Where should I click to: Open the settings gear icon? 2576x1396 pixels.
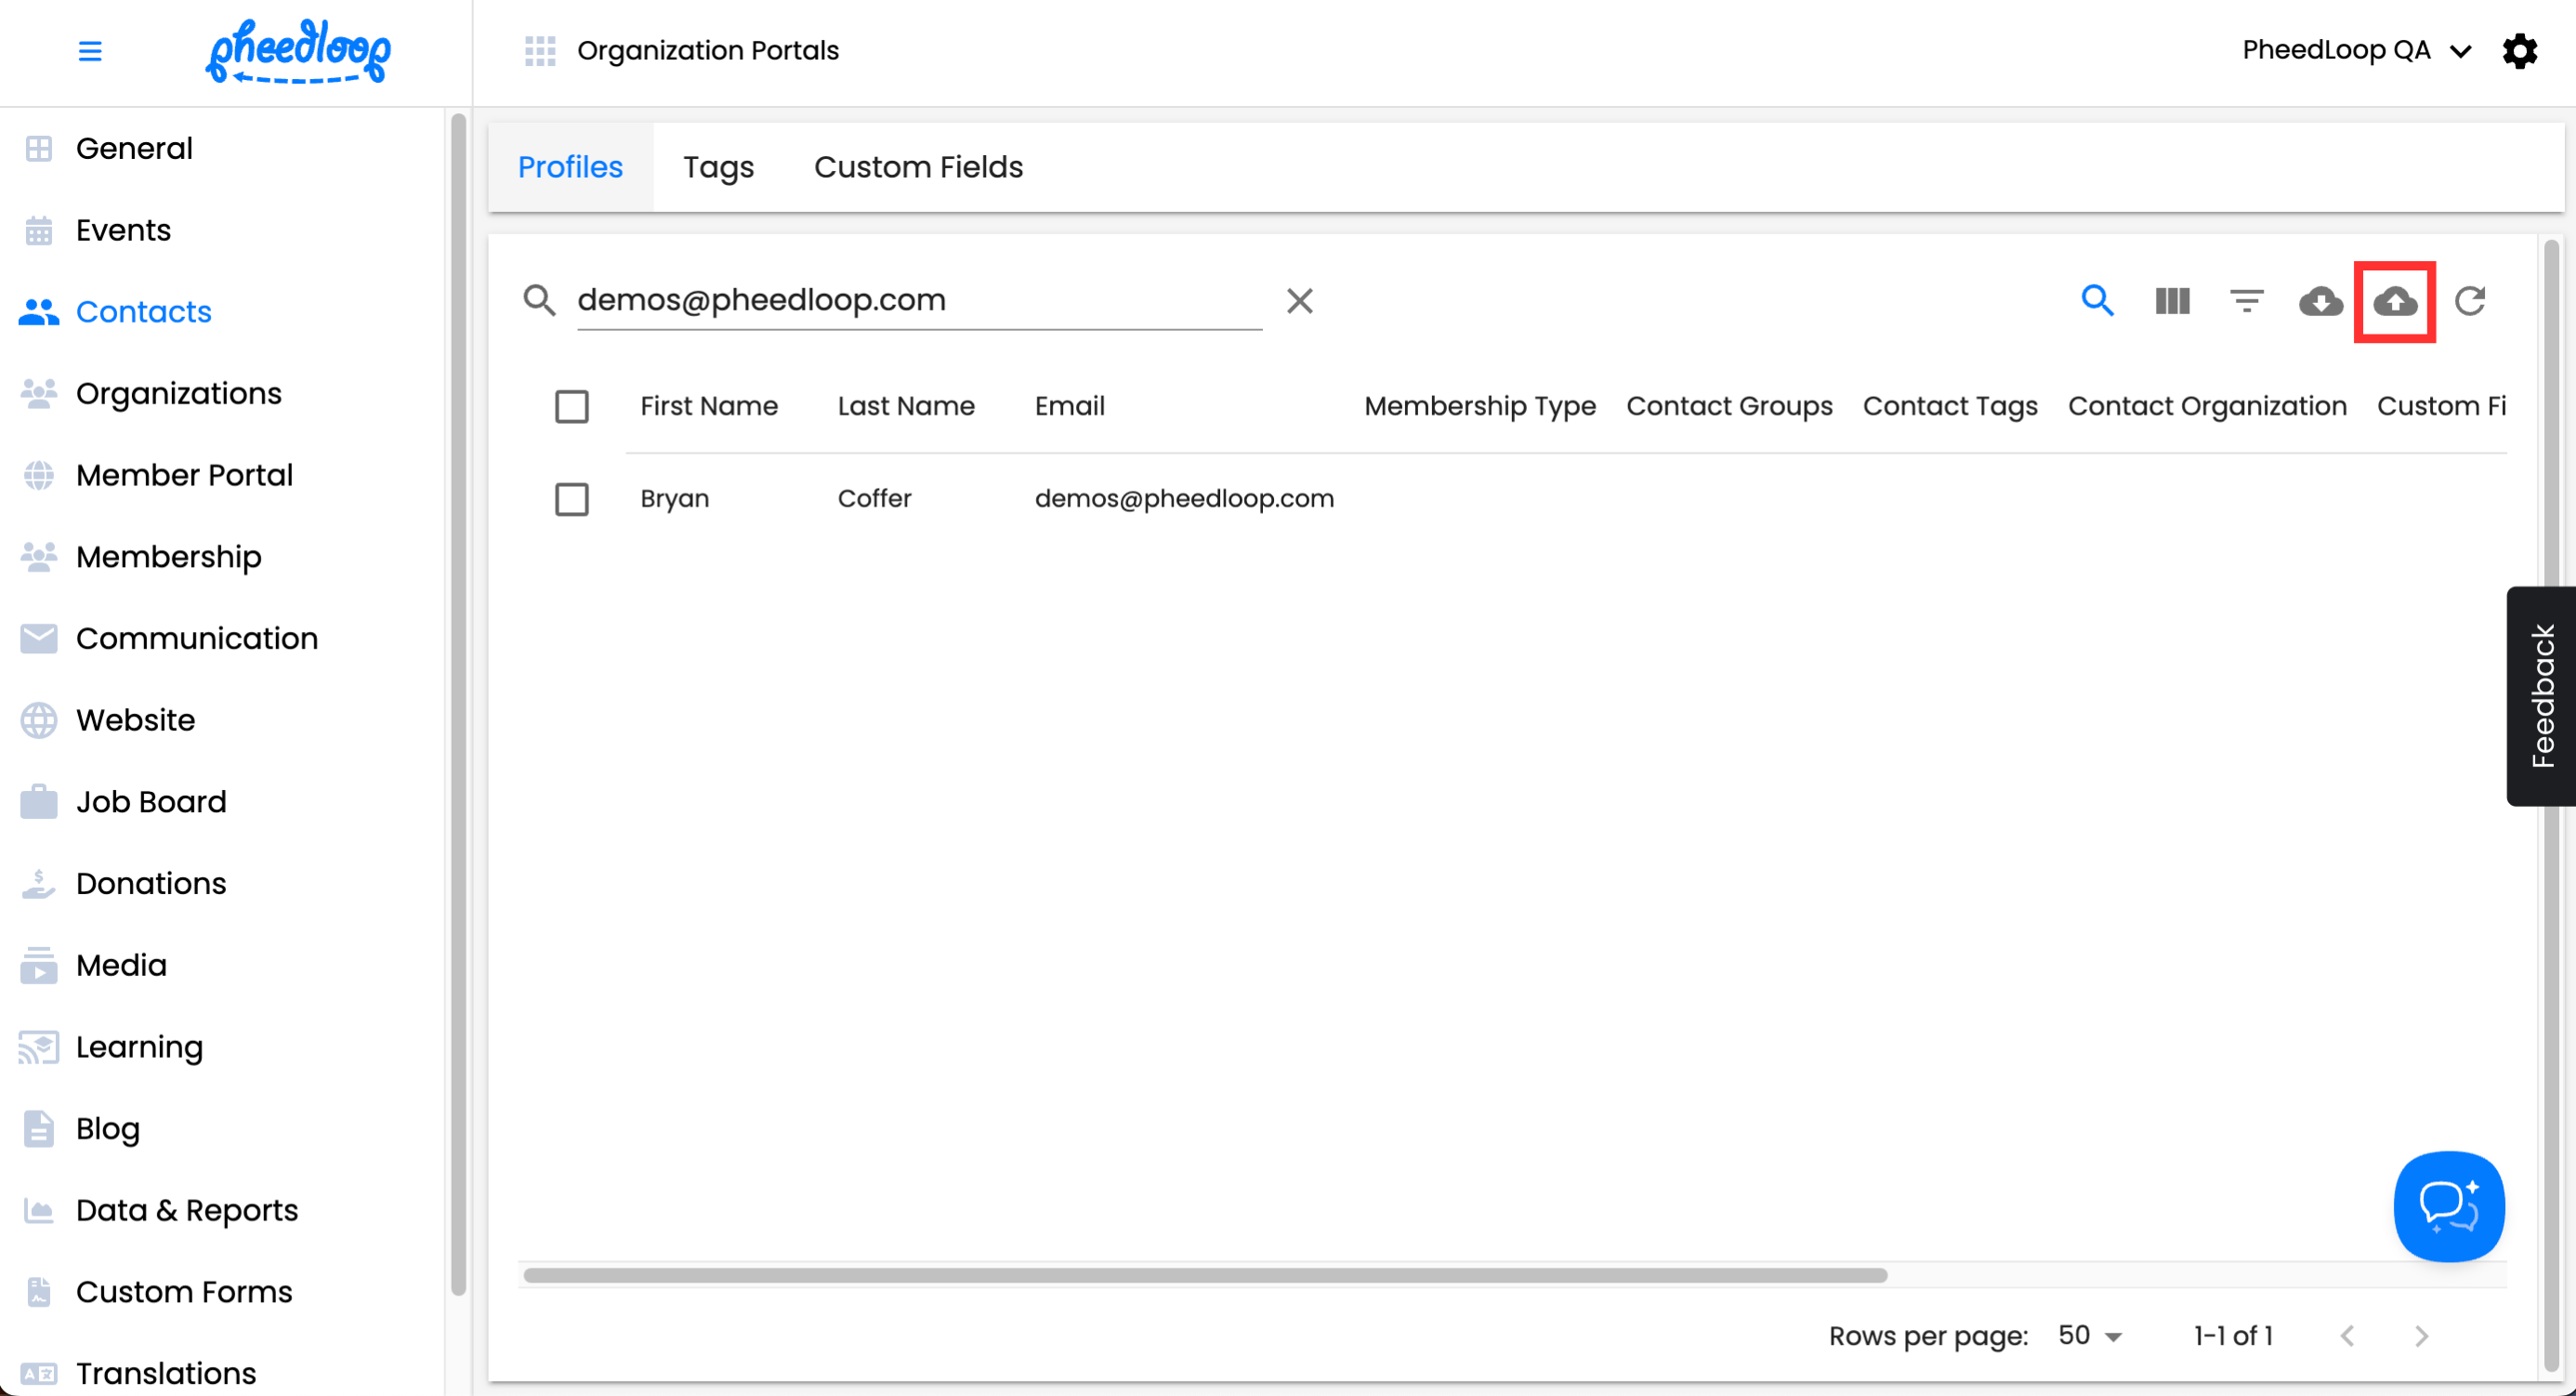pyautogui.click(x=2519, y=51)
